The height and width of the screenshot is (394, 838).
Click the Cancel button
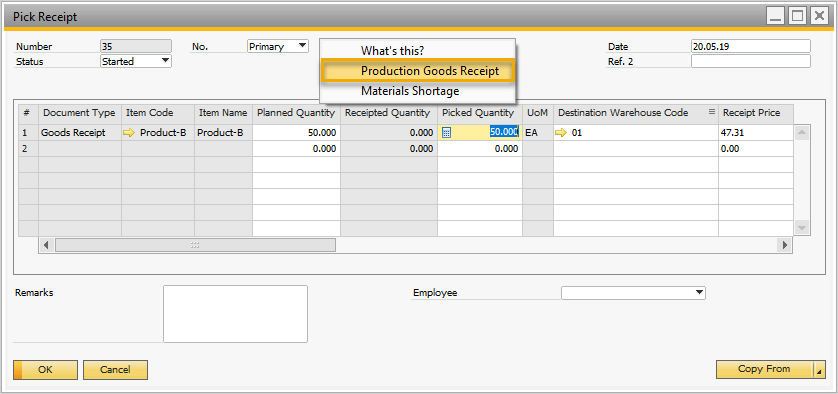[115, 369]
